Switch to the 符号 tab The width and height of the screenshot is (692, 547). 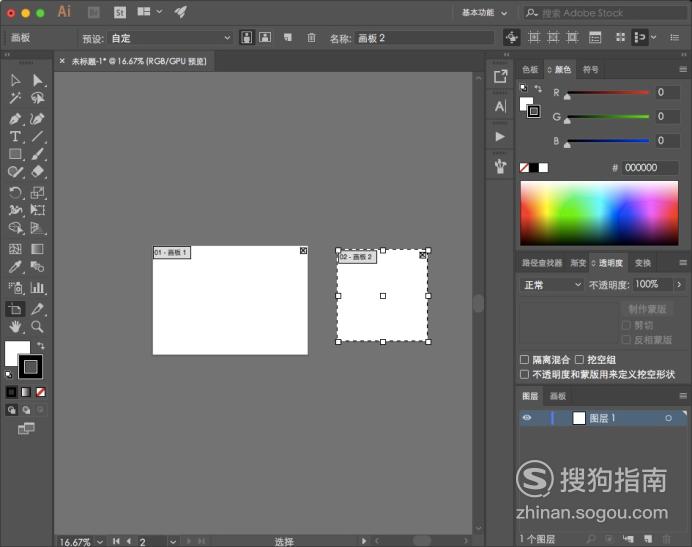coord(590,69)
